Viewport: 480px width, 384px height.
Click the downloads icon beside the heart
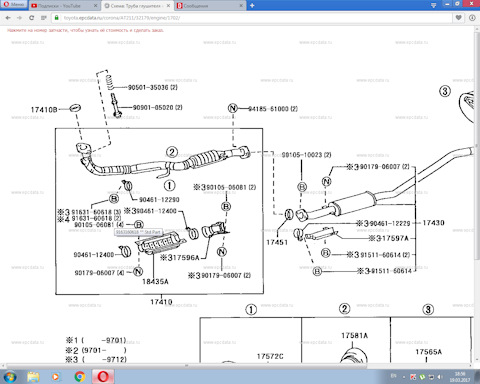point(472,18)
